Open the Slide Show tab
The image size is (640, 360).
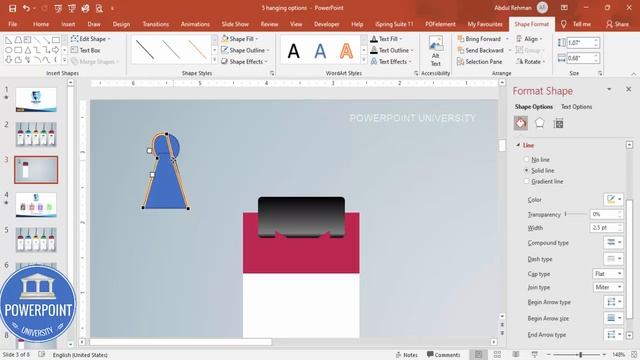(235, 24)
